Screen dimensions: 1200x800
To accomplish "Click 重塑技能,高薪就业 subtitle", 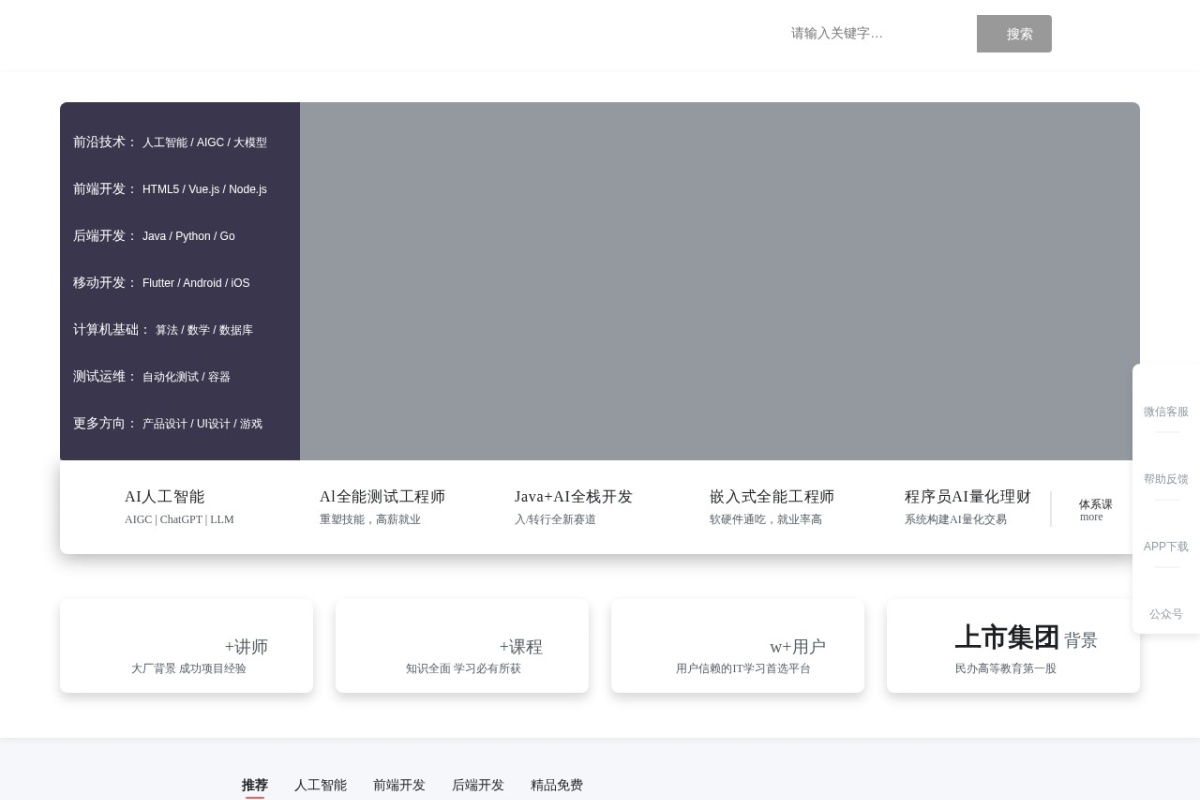I will pyautogui.click(x=370, y=520).
